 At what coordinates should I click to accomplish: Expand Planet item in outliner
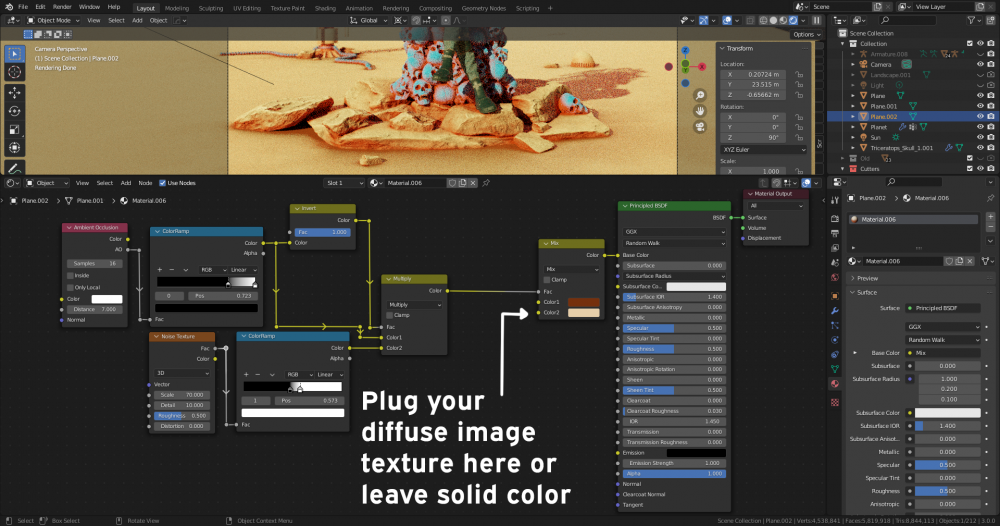pyautogui.click(x=853, y=127)
